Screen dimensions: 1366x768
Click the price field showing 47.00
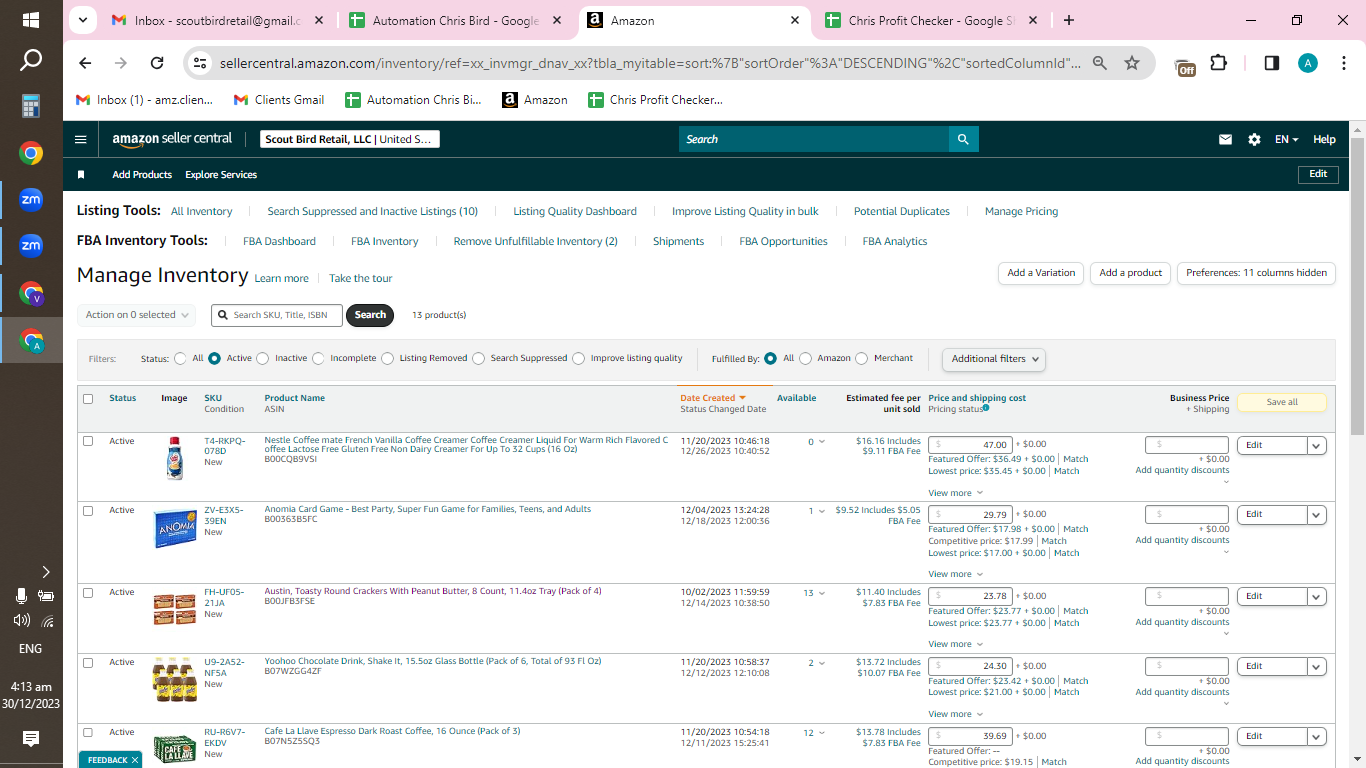point(970,445)
